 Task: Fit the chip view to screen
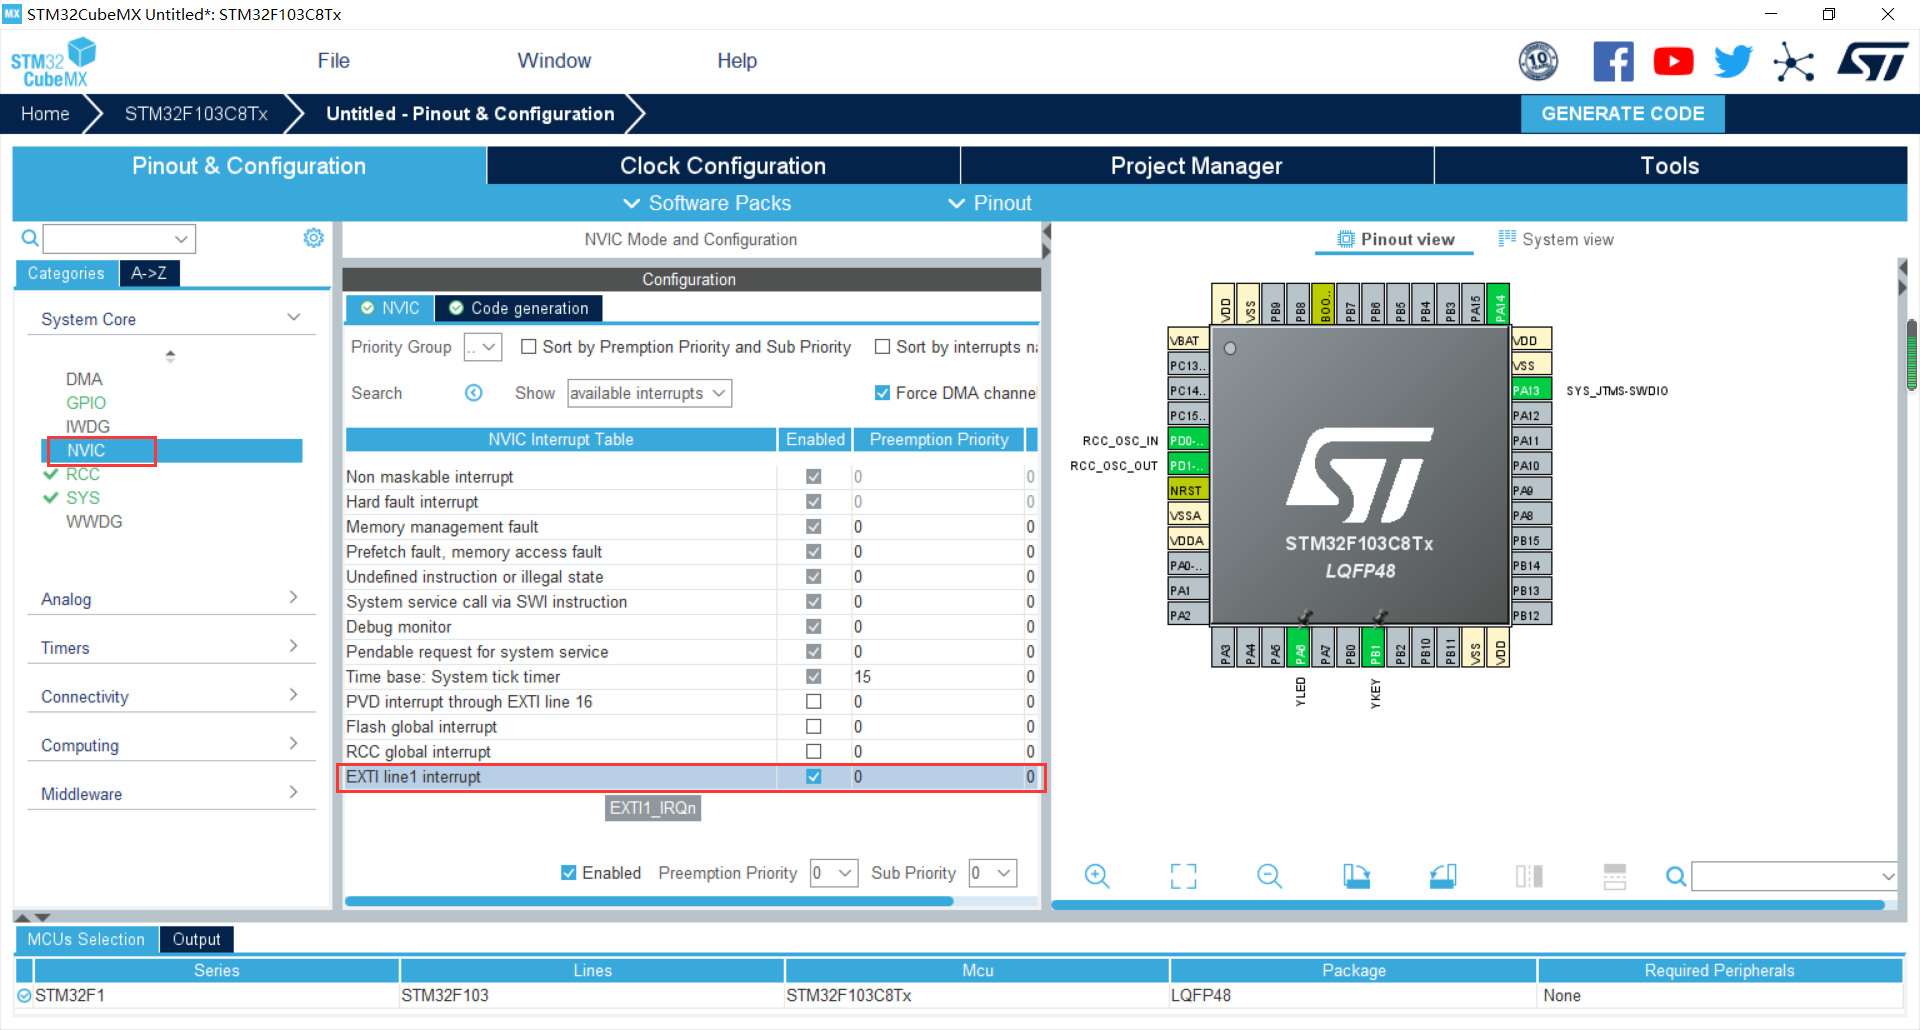pos(1183,877)
